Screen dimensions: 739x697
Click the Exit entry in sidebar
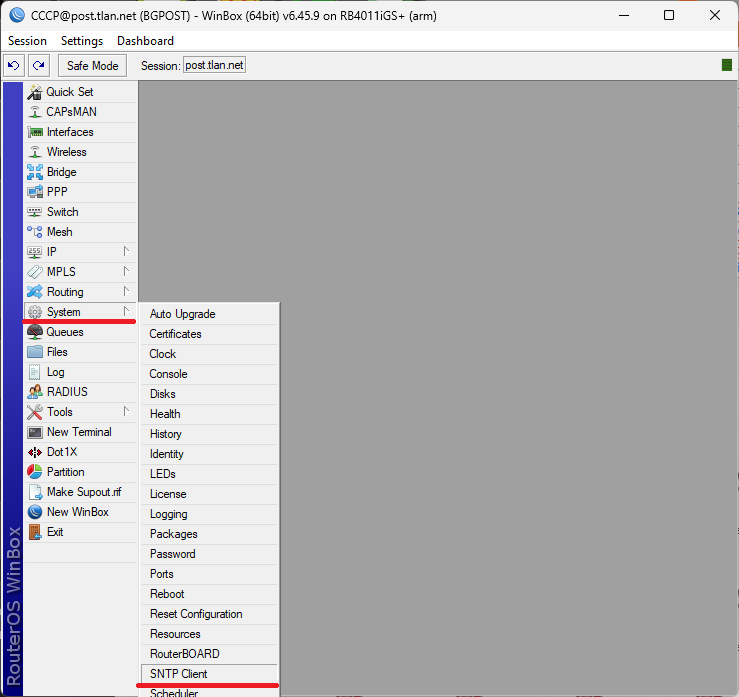(x=55, y=532)
